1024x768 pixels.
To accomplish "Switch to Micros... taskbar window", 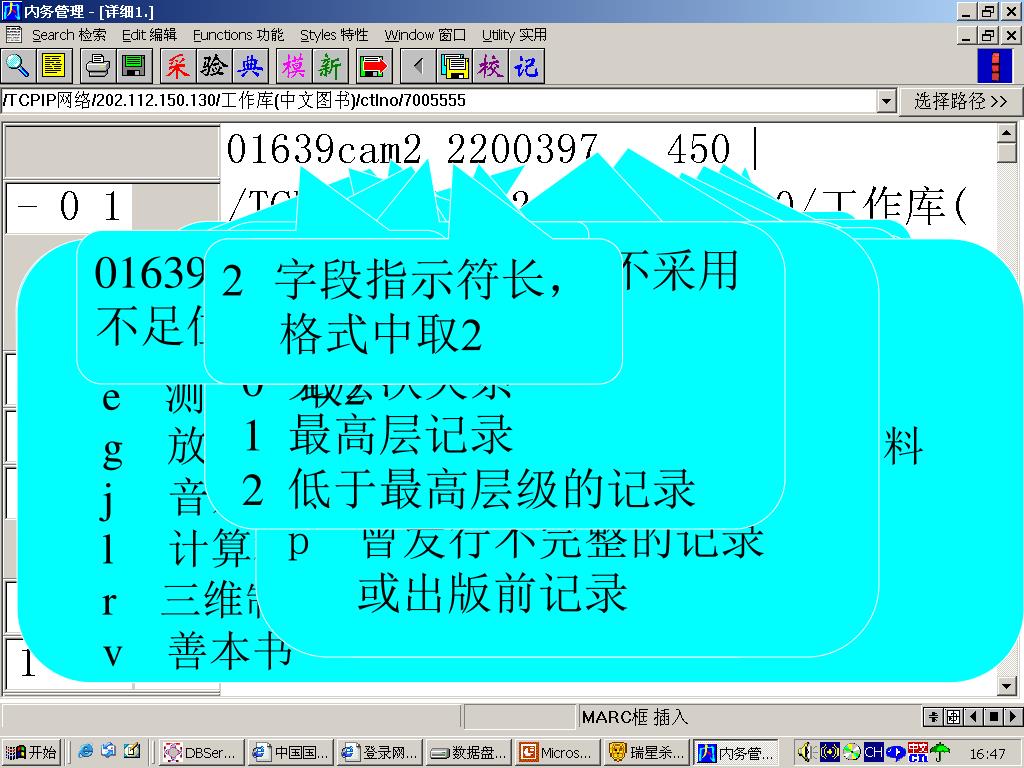I will coord(557,752).
